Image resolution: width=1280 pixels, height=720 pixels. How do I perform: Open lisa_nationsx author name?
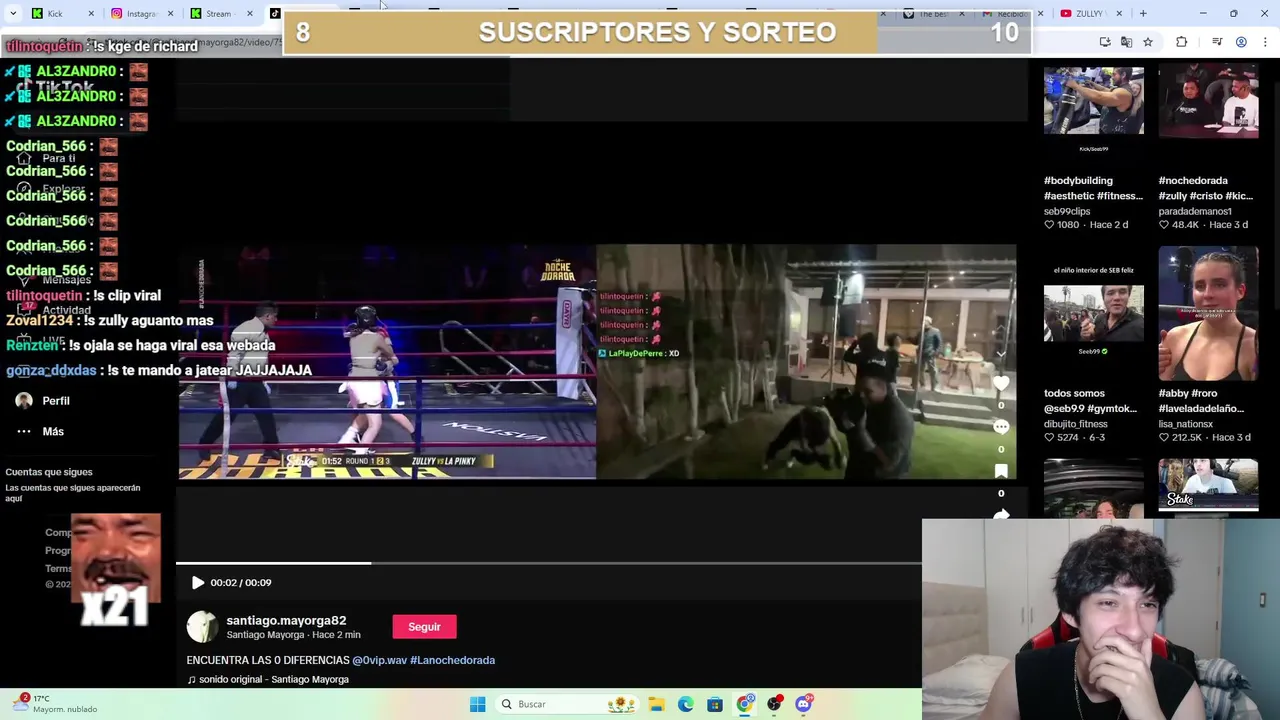(x=1186, y=424)
